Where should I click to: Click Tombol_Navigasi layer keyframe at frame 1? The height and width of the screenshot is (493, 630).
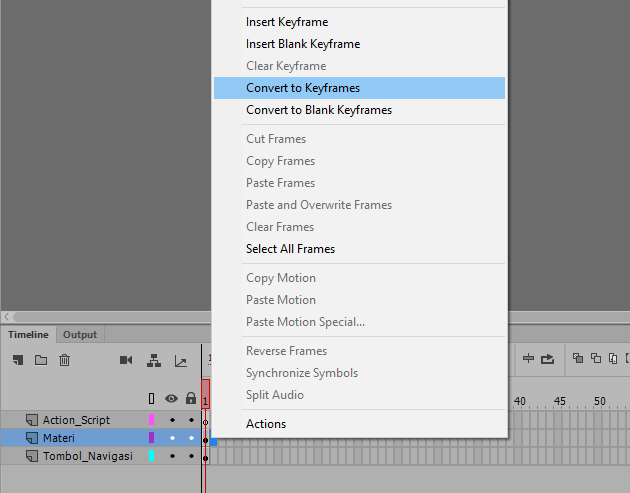pos(205,458)
